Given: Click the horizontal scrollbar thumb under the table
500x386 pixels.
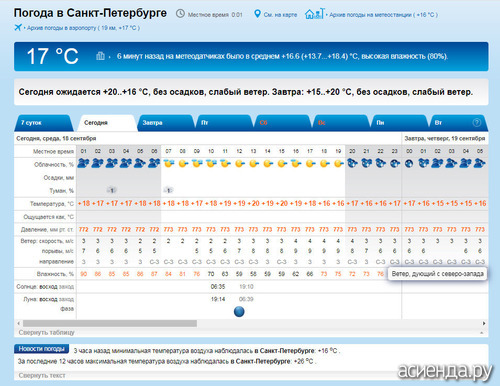Looking at the screenshot, I should (x=110, y=323).
